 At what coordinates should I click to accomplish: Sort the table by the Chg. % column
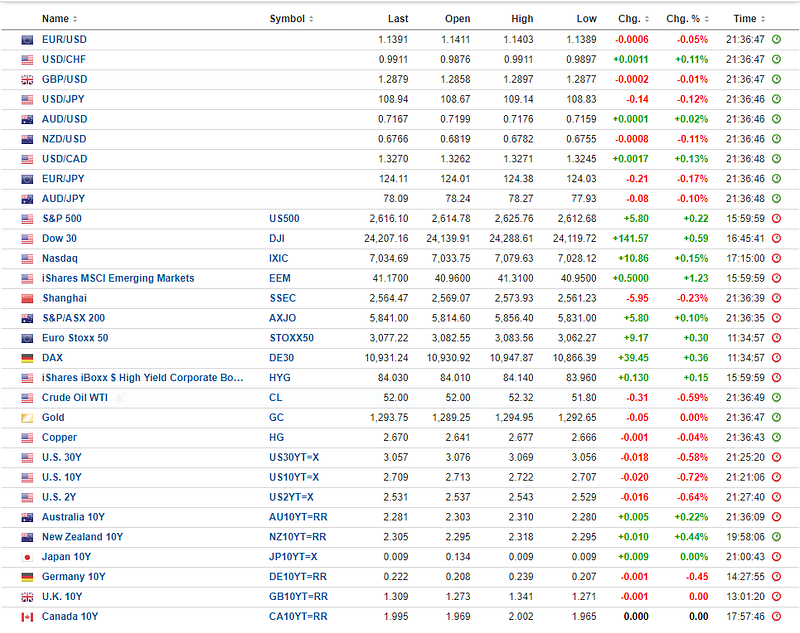pos(687,19)
